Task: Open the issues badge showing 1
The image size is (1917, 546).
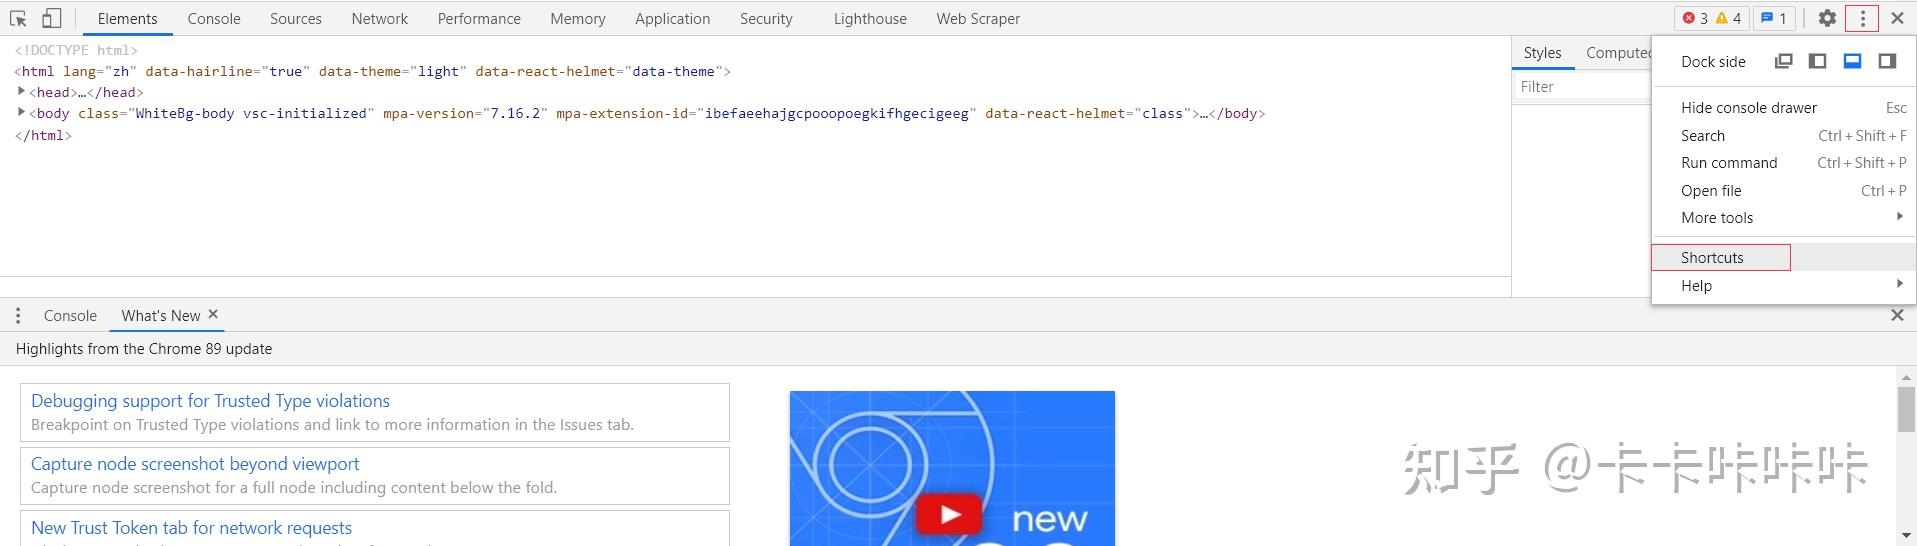Action: pyautogui.click(x=1774, y=18)
